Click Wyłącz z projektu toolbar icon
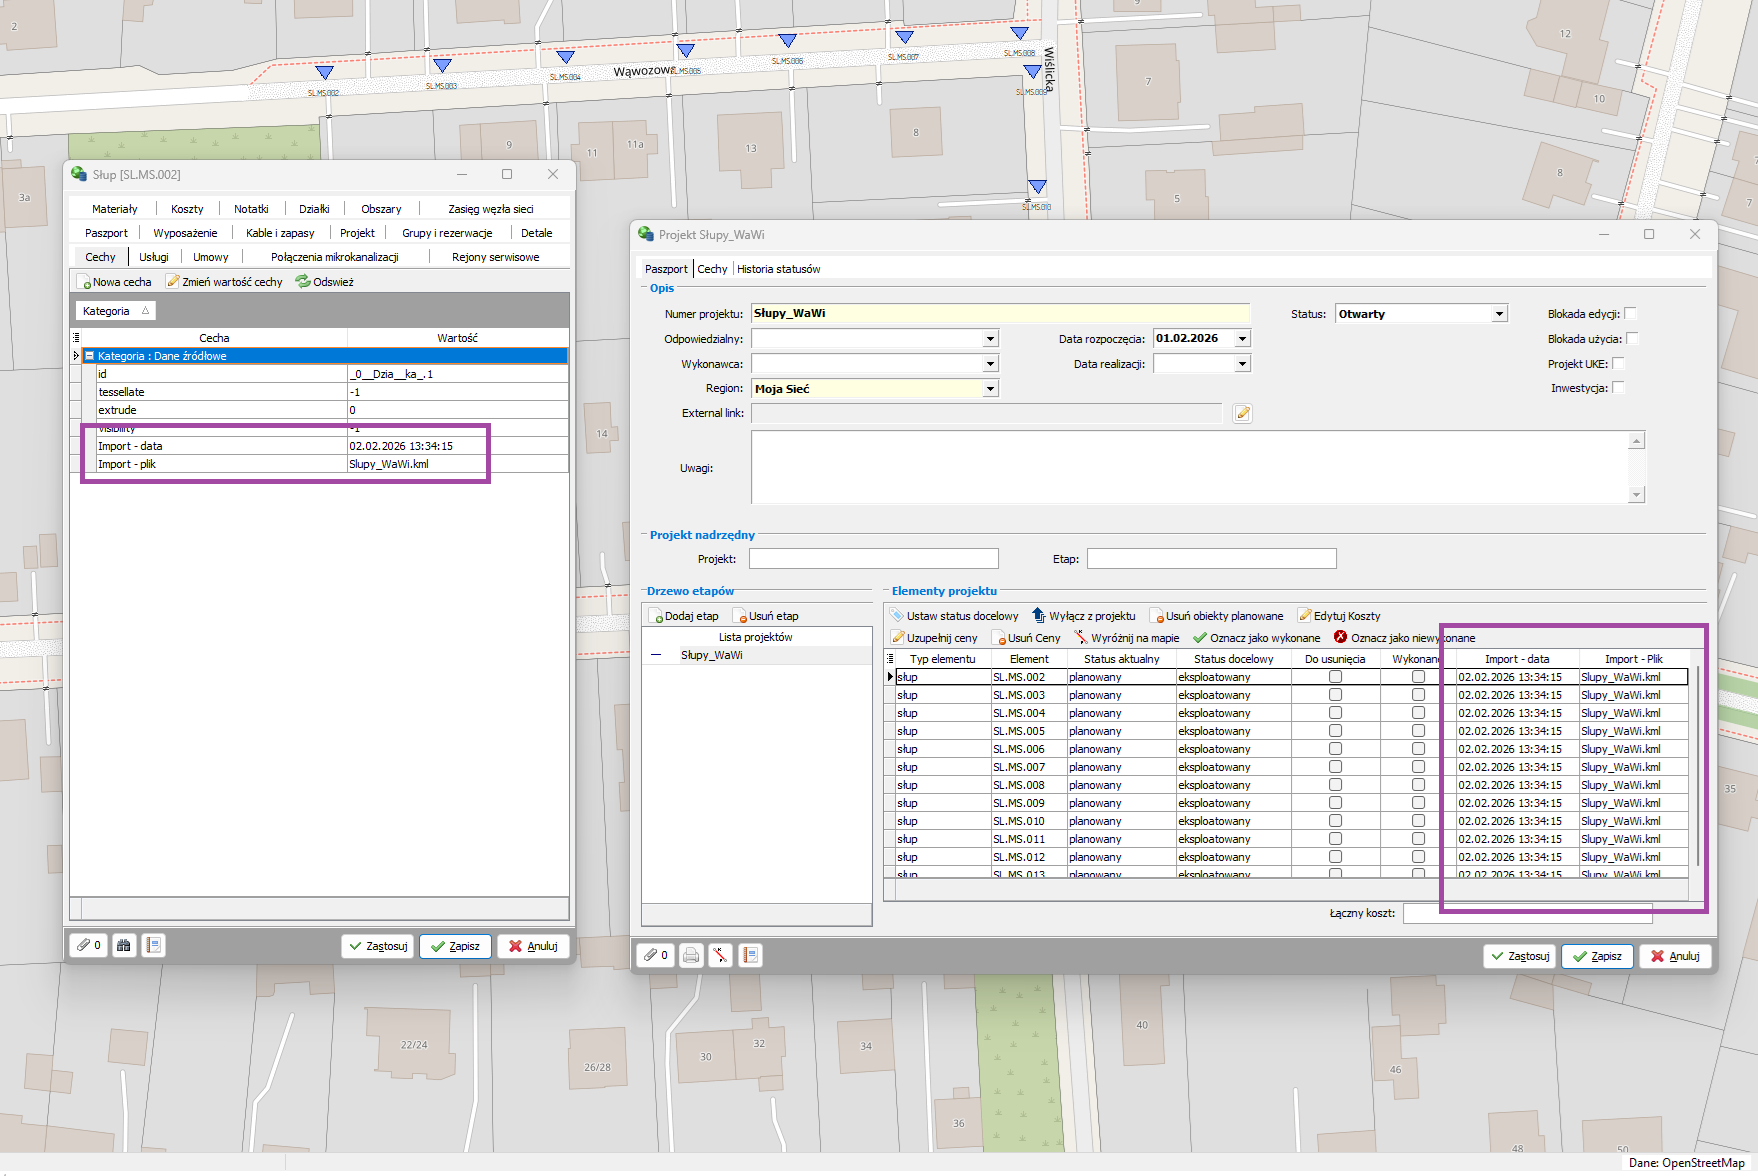 click(x=1039, y=616)
